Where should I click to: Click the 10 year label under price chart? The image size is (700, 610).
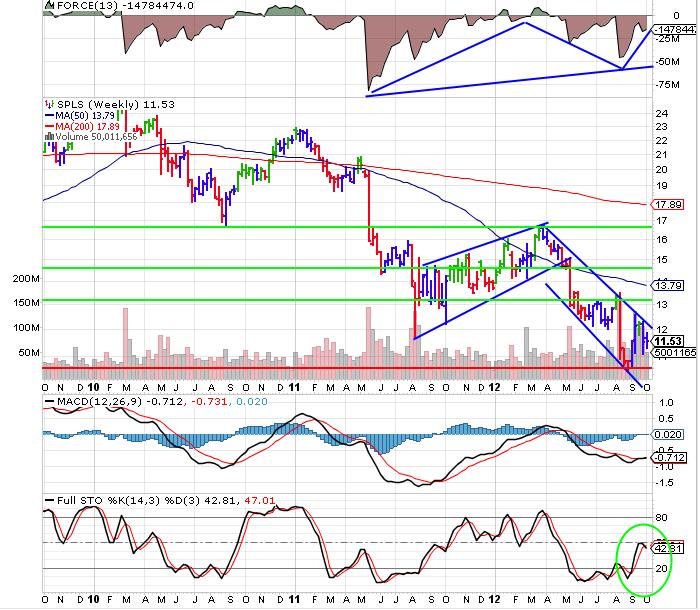(94, 388)
